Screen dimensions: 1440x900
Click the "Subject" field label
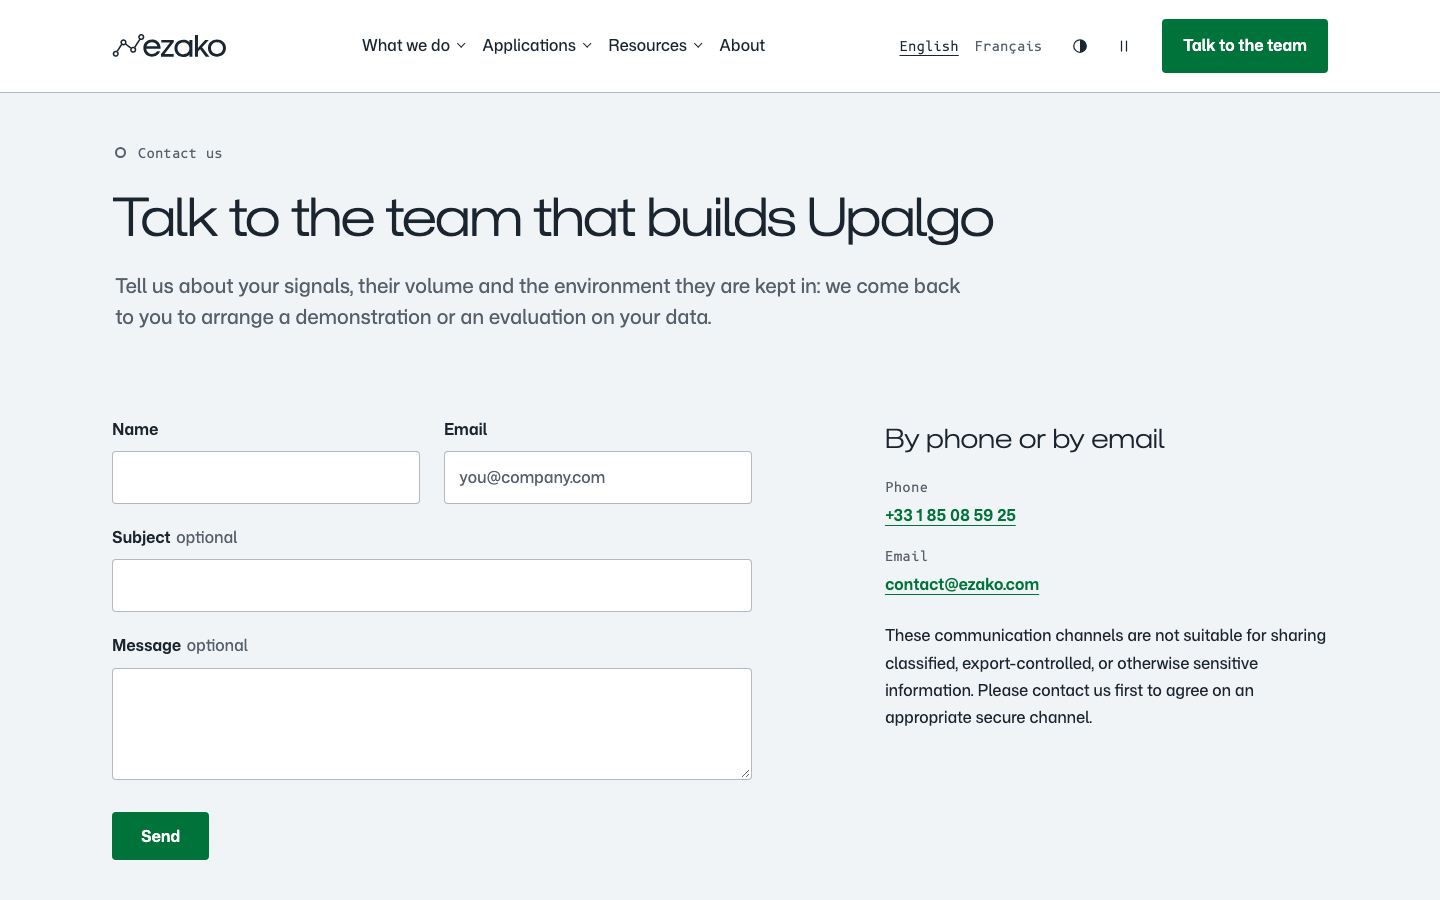(141, 537)
